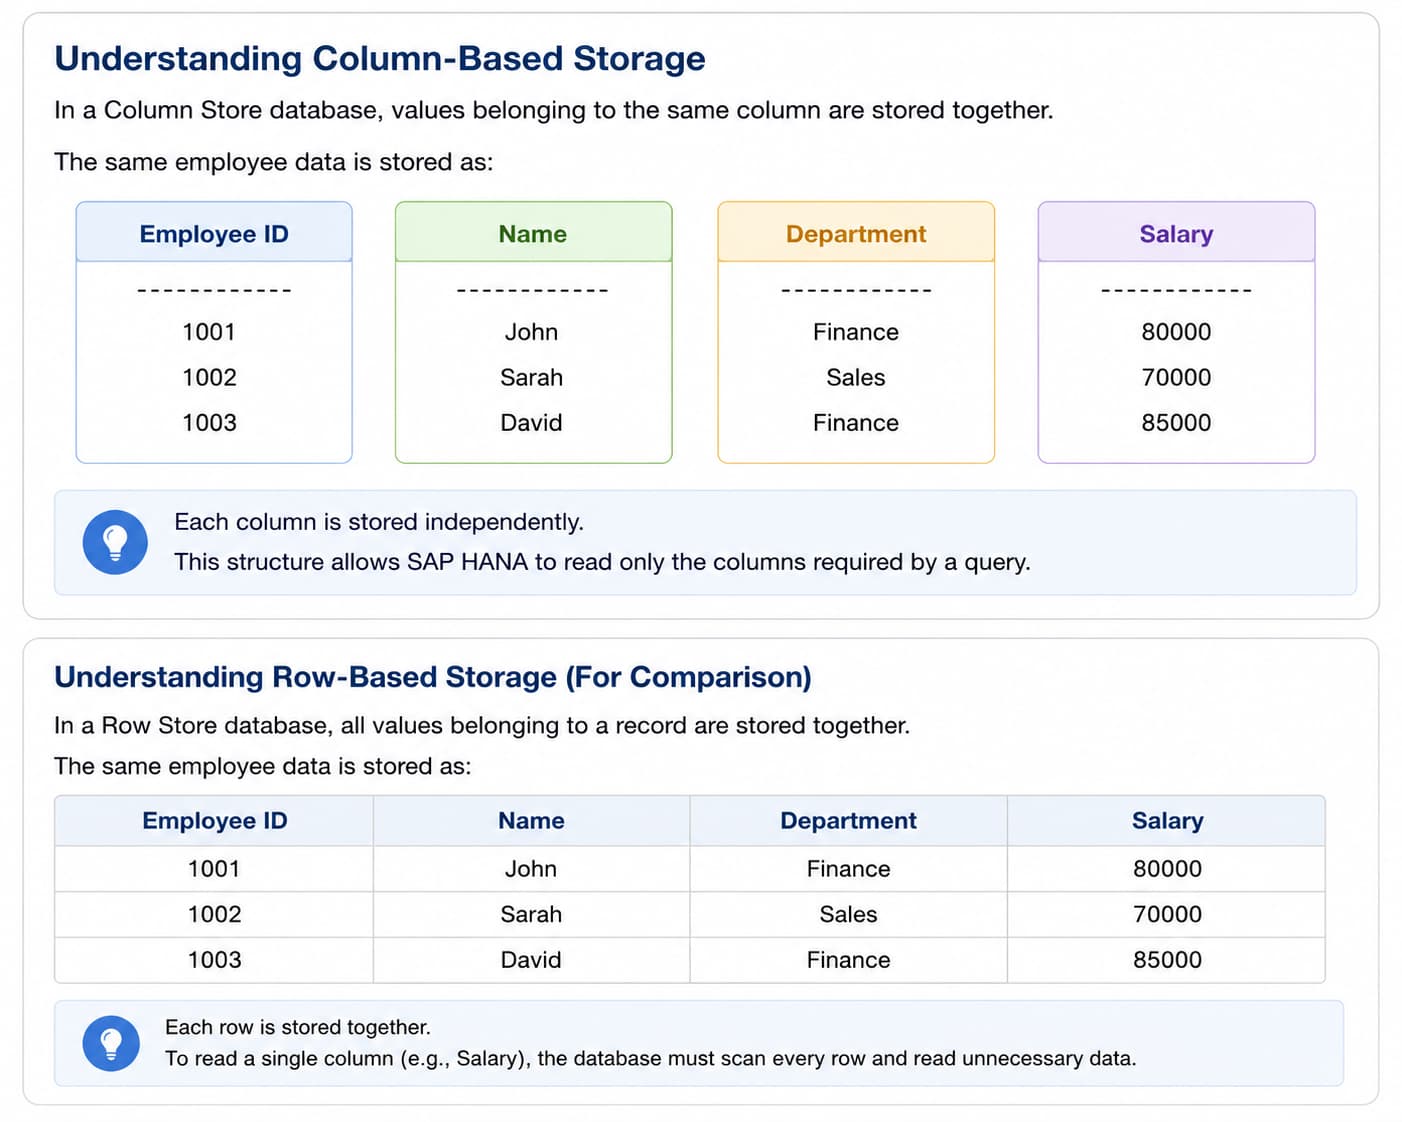Image resolution: width=1402 pixels, height=1122 pixels.
Task: Select John in the Name card
Action: [531, 332]
